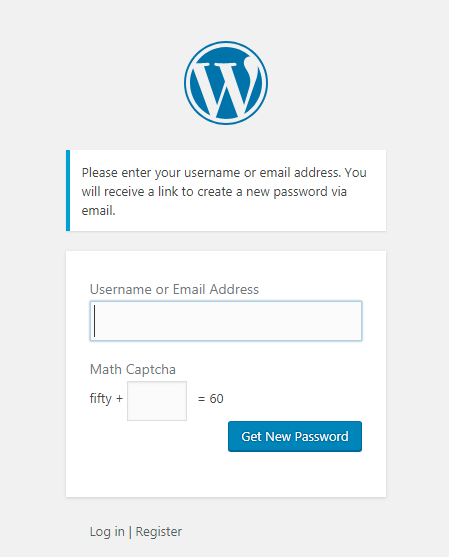This screenshot has height=557, width=449.
Task: Click the 'fifty +' captcha text
Action: [x=106, y=399]
